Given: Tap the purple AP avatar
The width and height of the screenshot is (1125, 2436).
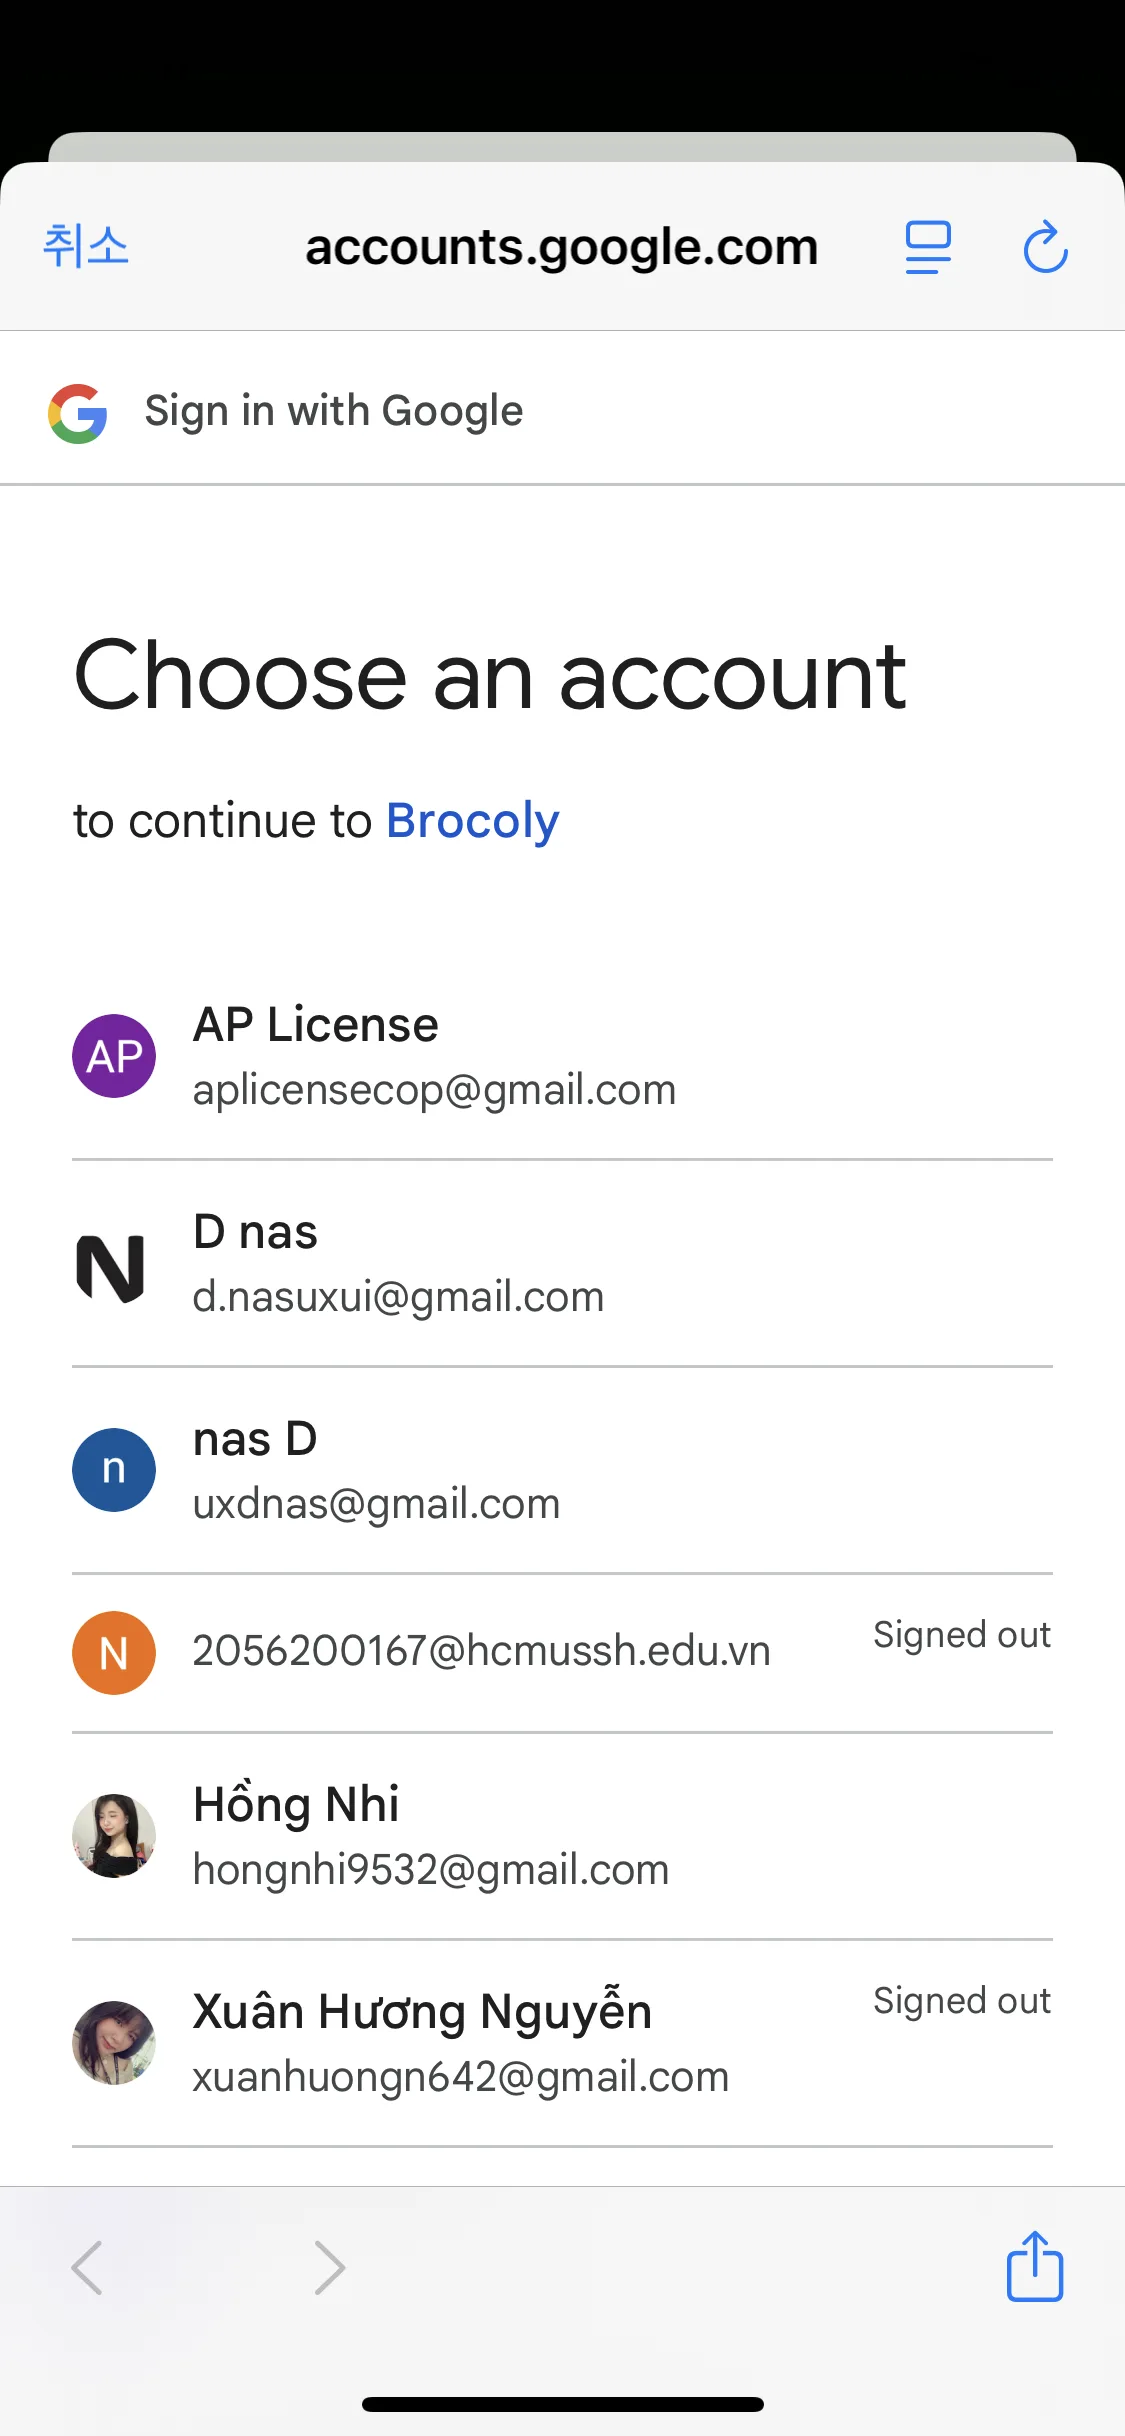Looking at the screenshot, I should (x=114, y=1056).
